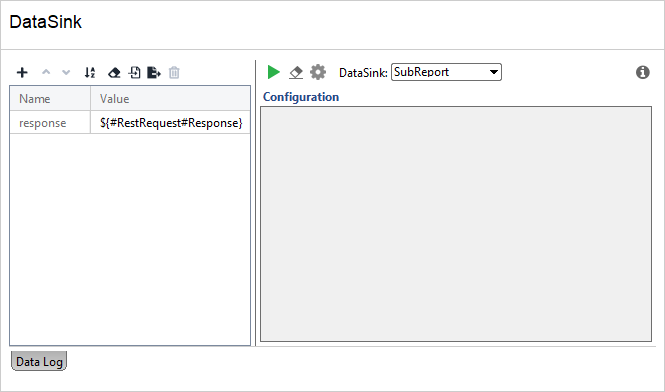Move property up with up arrow

[x=46, y=72]
